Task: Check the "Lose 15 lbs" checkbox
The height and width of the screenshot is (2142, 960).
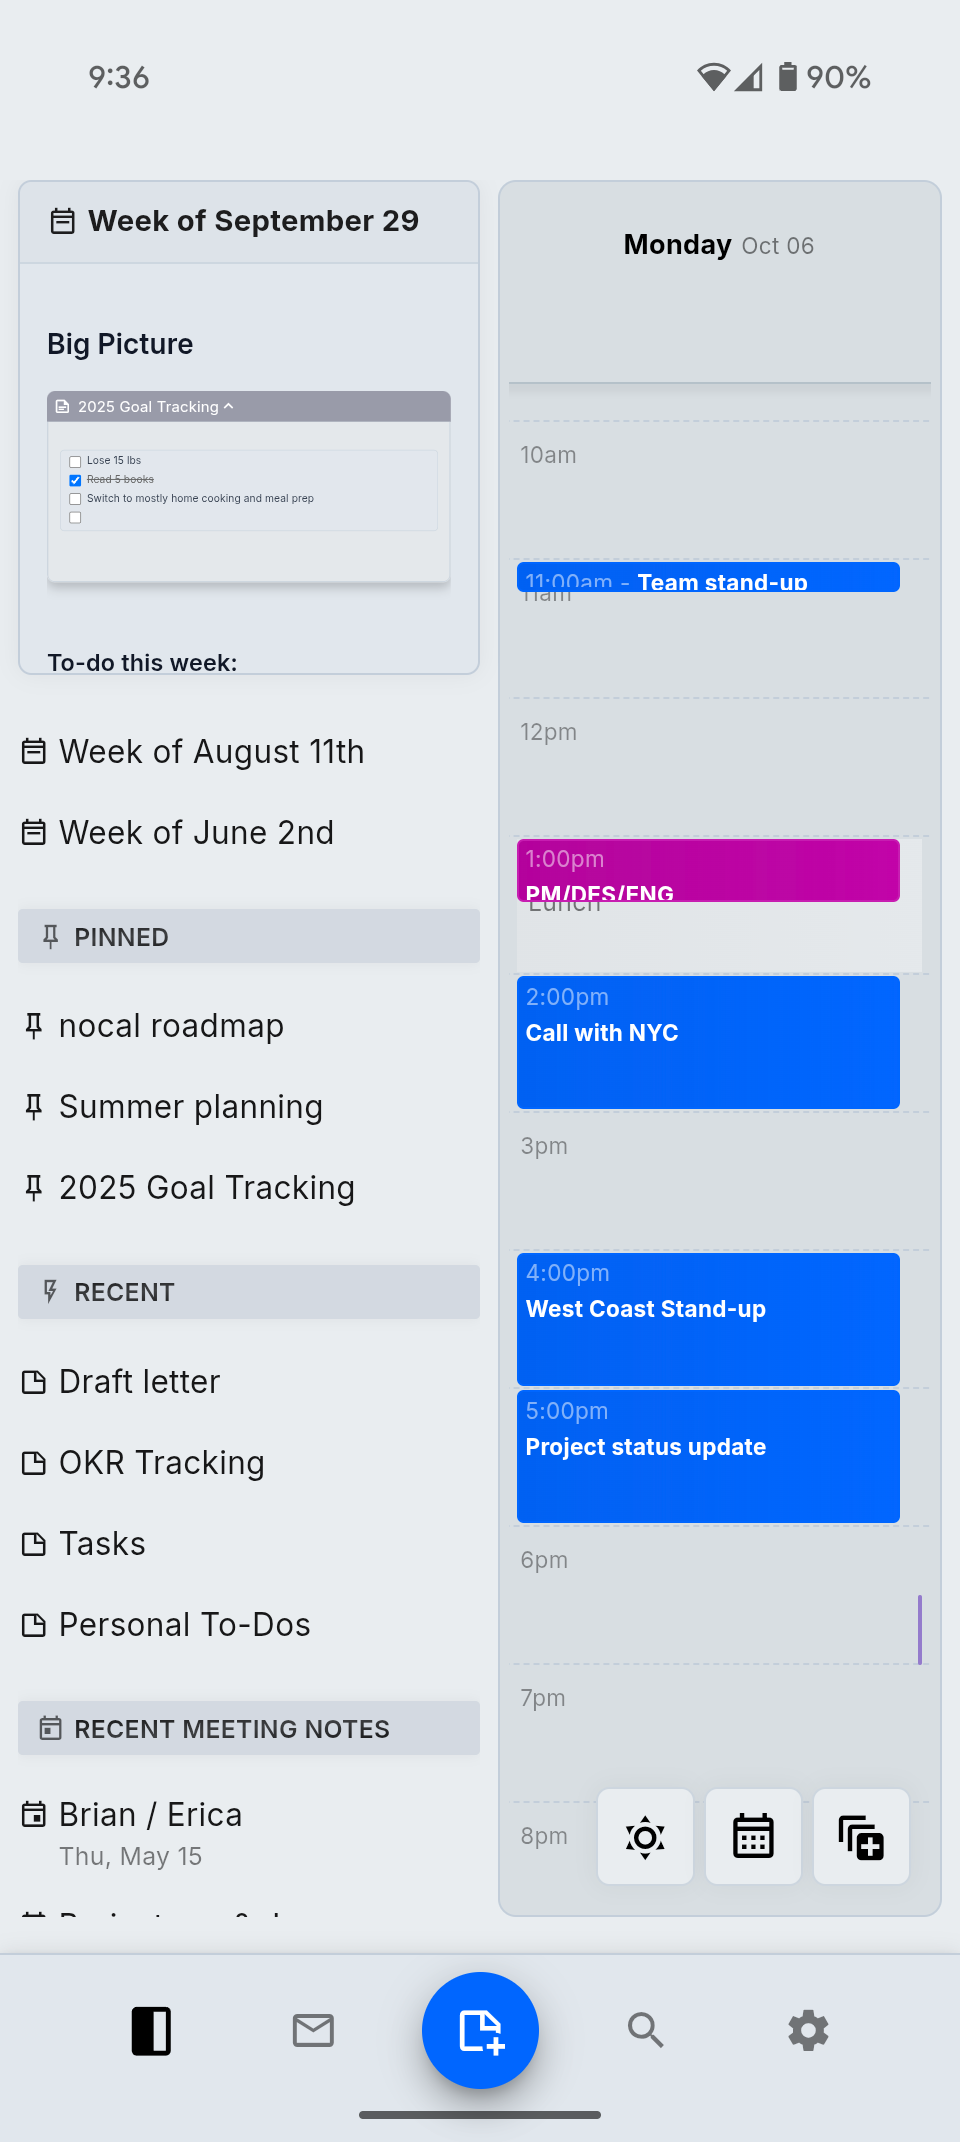Action: (x=75, y=461)
